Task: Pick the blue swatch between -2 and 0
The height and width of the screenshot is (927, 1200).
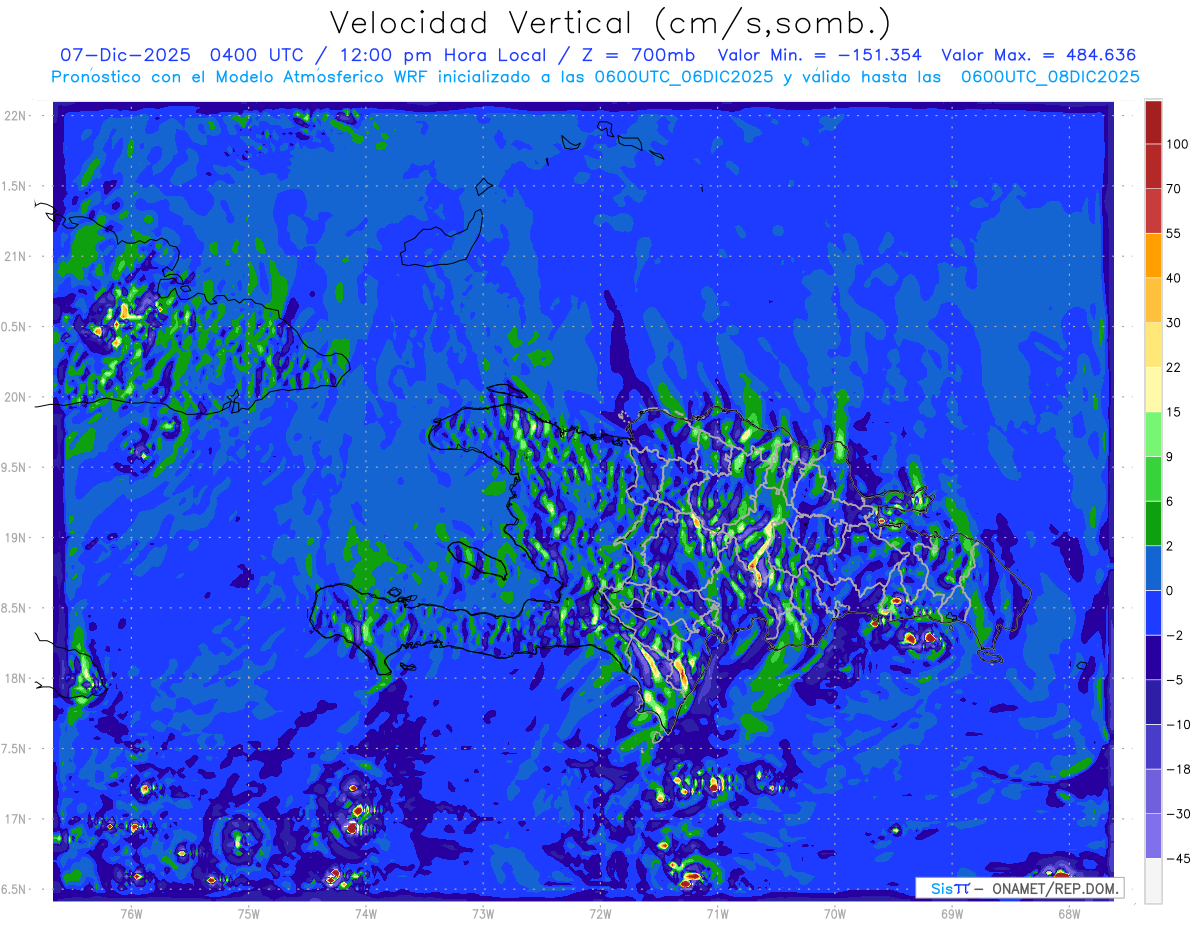Action: [x=1153, y=613]
